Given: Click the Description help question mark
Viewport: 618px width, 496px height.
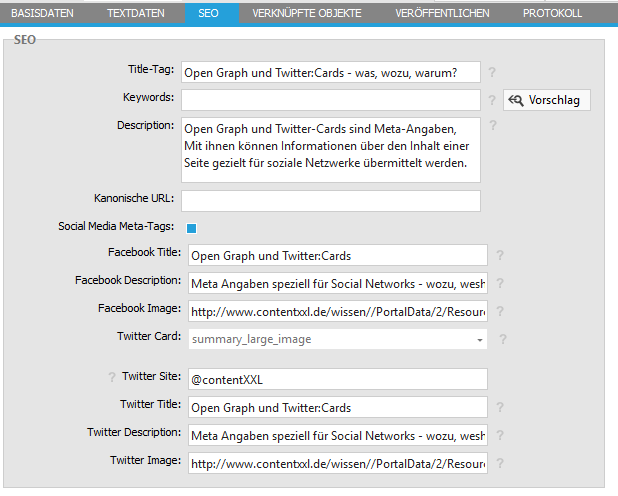Looking at the screenshot, I should click(493, 125).
